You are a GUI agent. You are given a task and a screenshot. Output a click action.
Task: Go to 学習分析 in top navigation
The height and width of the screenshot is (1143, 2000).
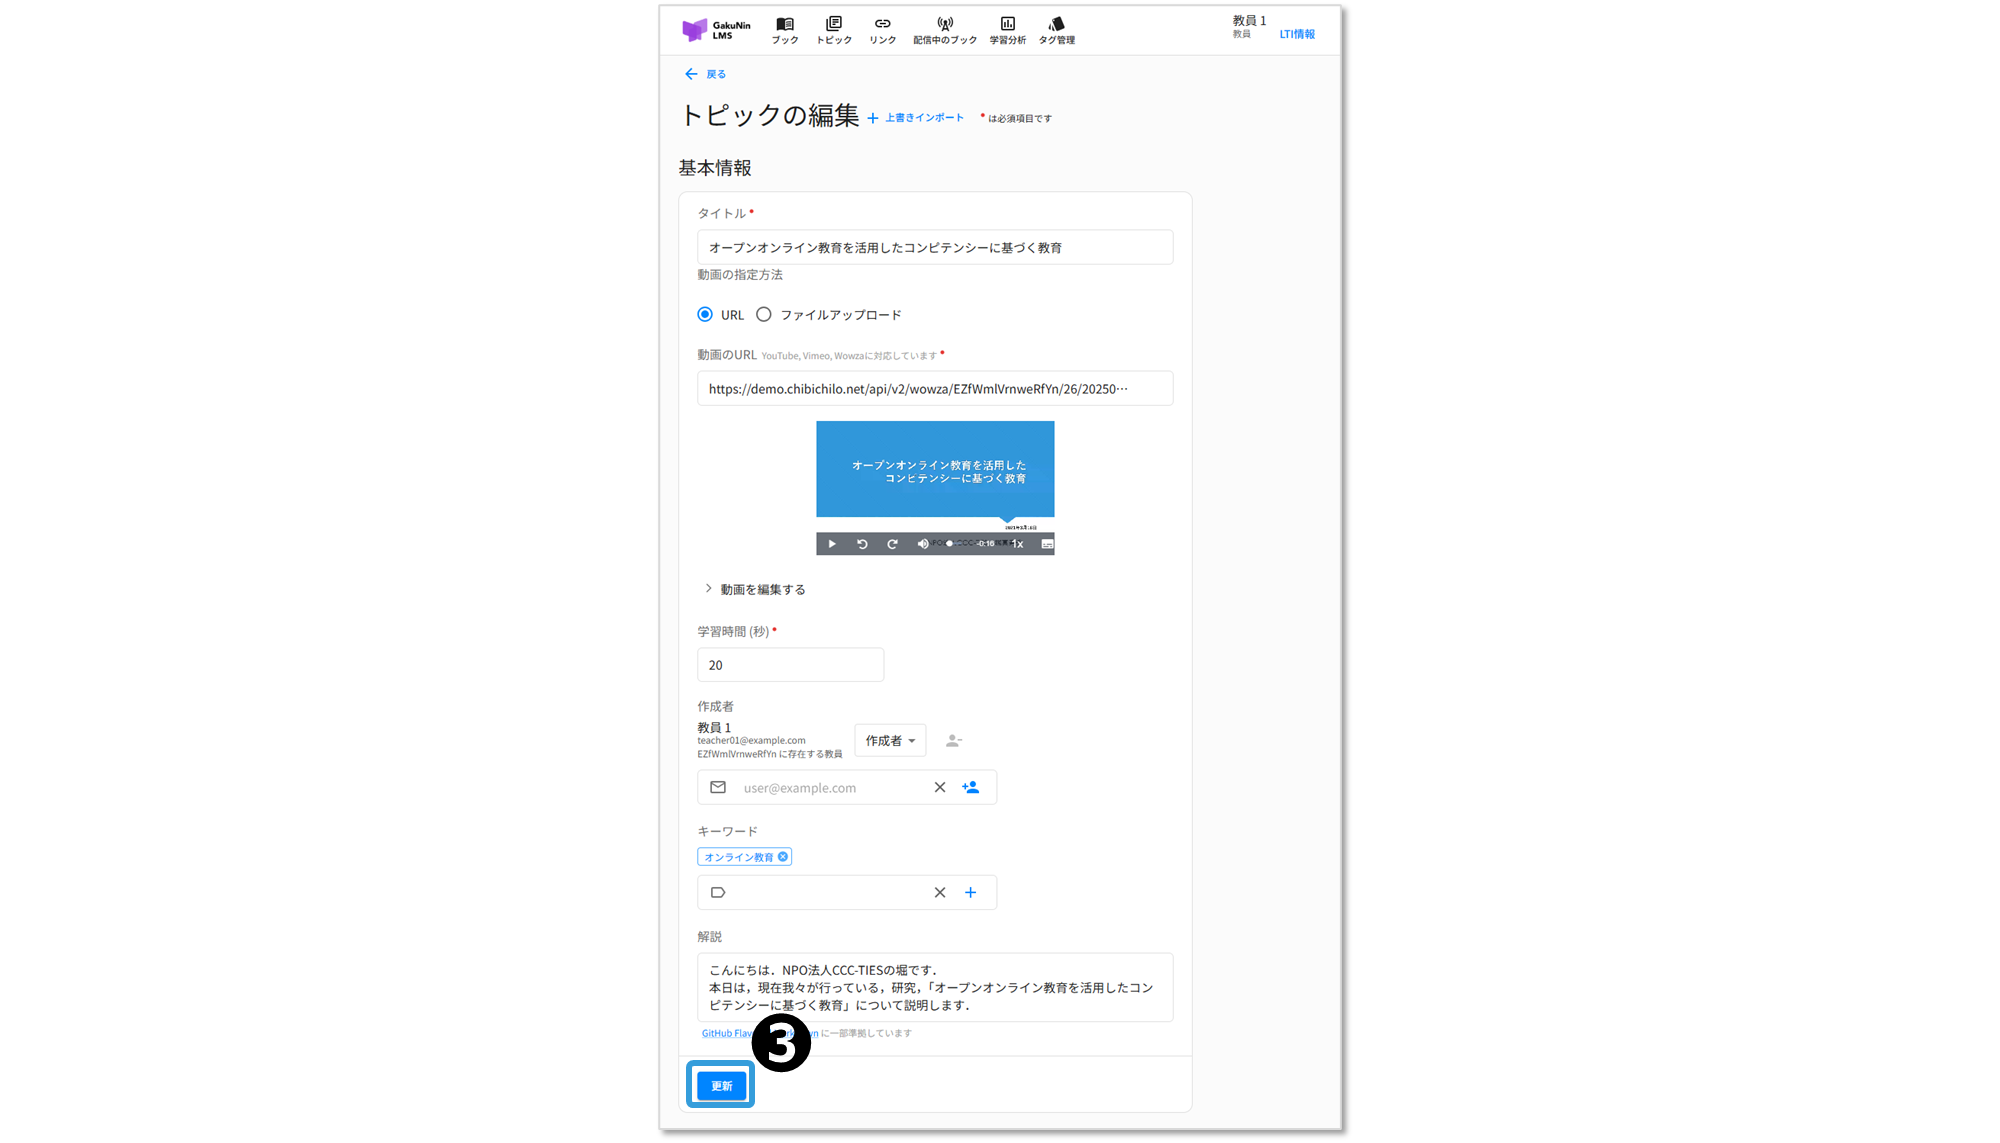tap(1007, 30)
